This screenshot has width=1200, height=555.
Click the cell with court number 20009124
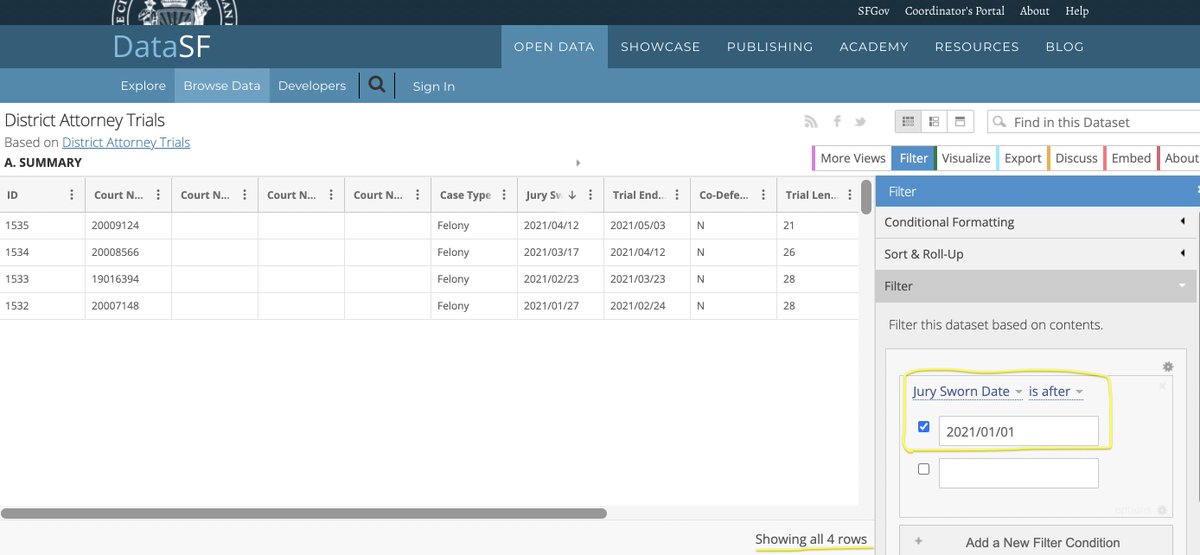coord(128,225)
